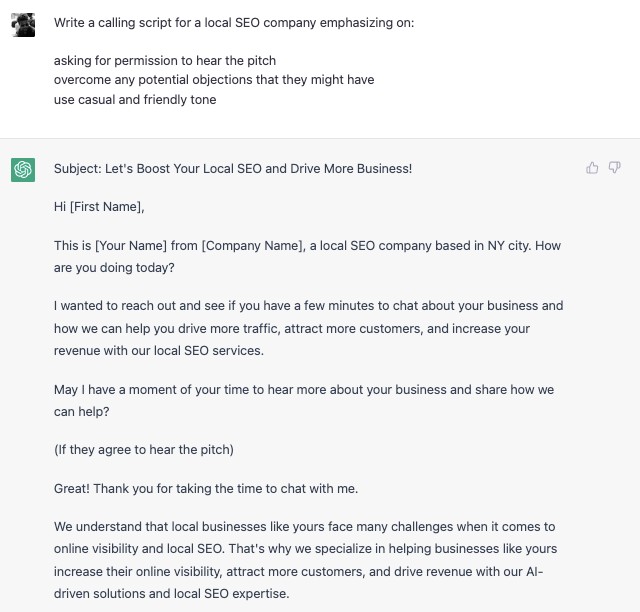Click the 'Great! Thank you for taking the time' line
This screenshot has width=640, height=612.
tap(206, 489)
